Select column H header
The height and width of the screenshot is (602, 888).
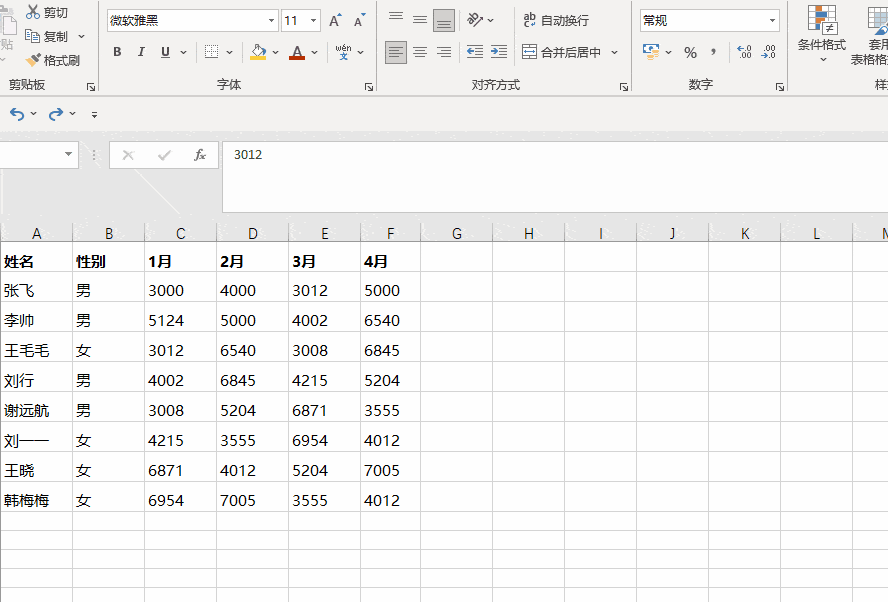[528, 233]
